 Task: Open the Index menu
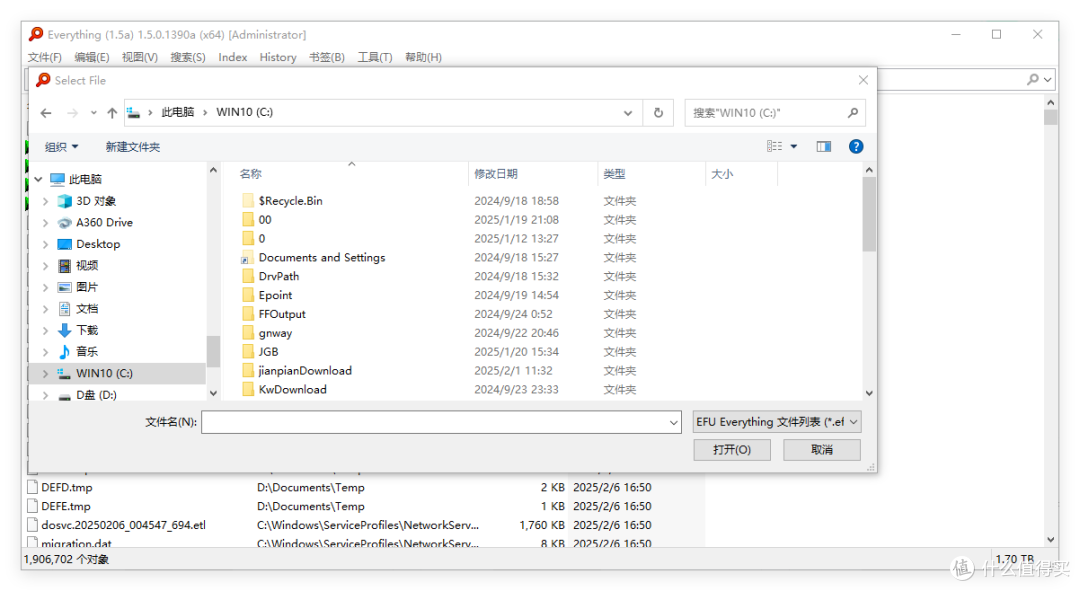click(x=233, y=57)
